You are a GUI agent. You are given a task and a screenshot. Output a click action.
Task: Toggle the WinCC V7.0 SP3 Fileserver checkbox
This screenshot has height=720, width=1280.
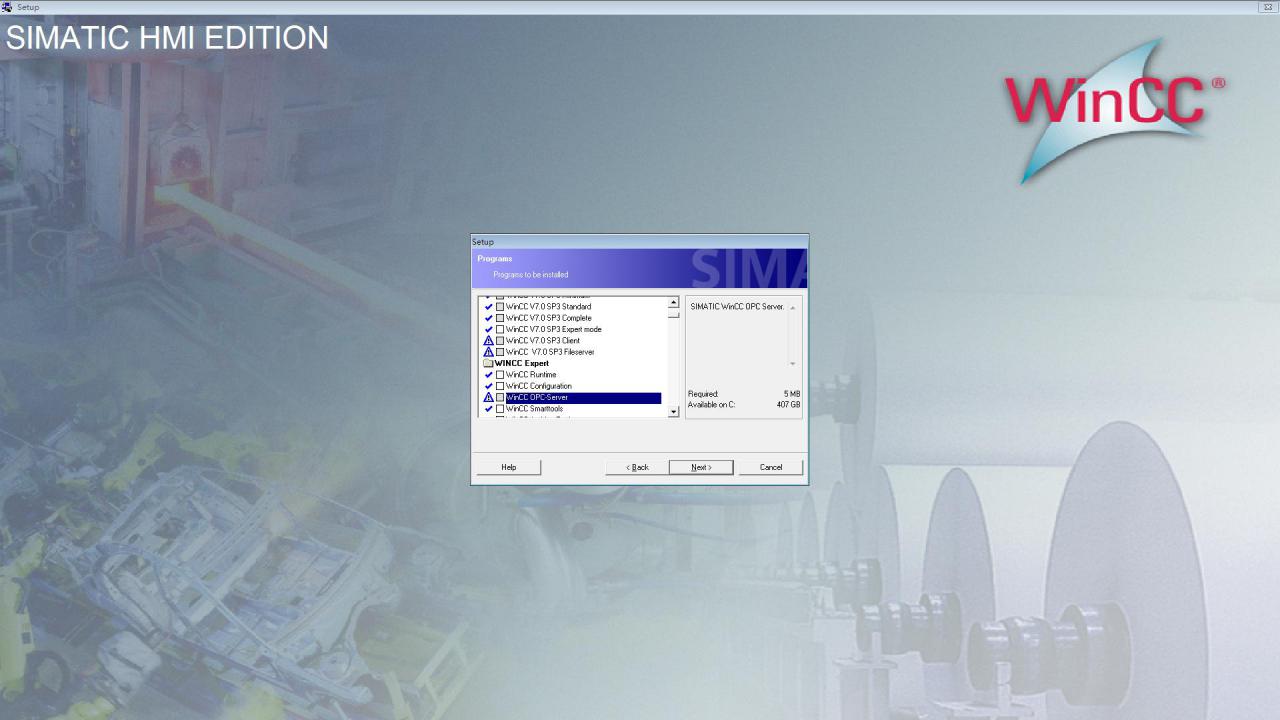pos(500,352)
